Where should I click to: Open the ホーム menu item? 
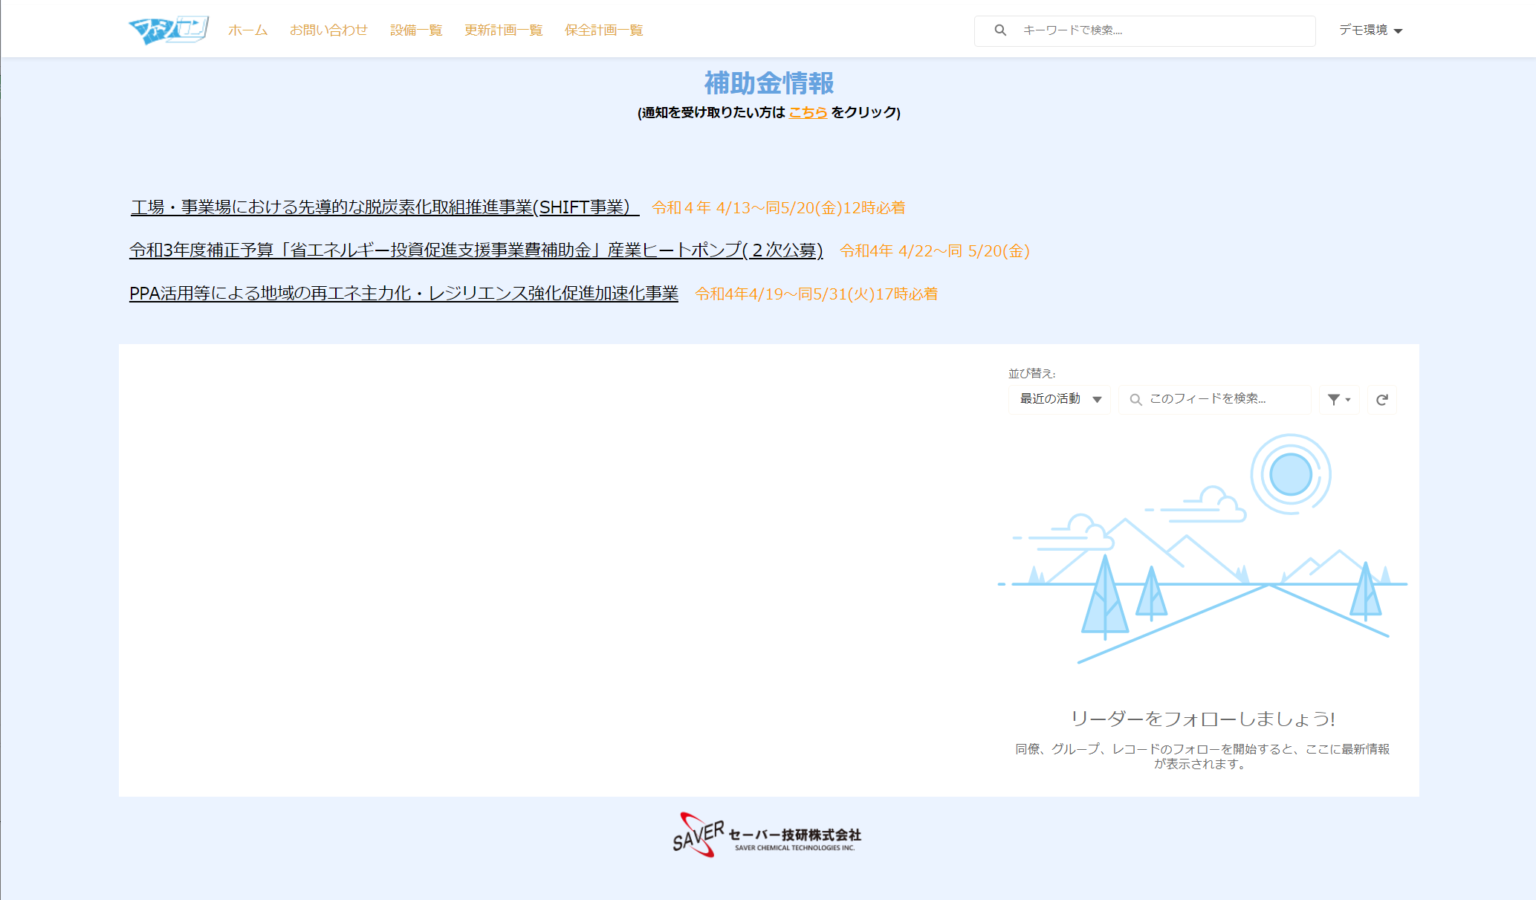point(248,30)
